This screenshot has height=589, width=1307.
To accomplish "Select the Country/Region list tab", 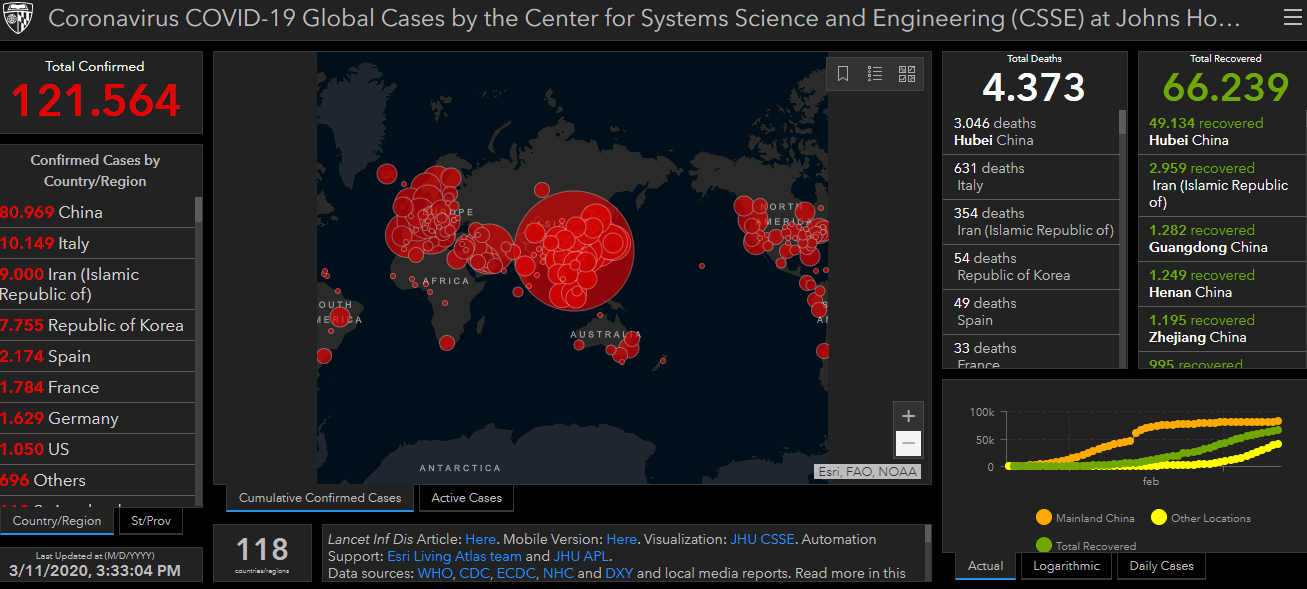I will click(57, 521).
